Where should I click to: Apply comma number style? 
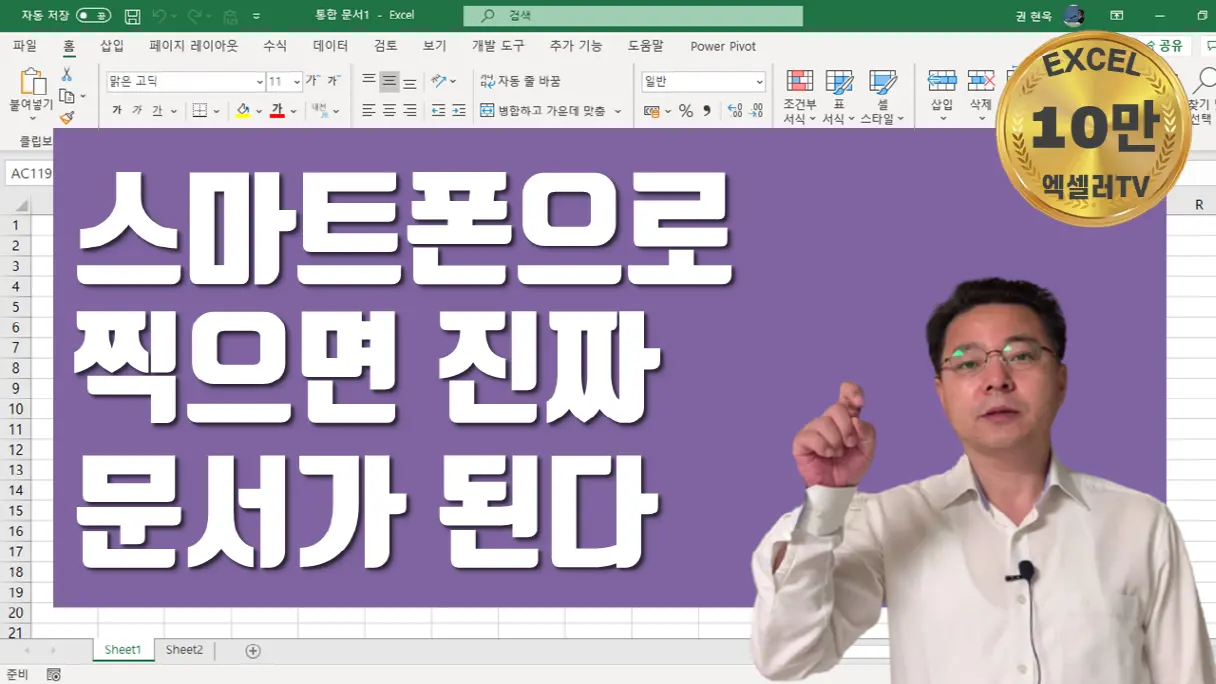(x=705, y=109)
